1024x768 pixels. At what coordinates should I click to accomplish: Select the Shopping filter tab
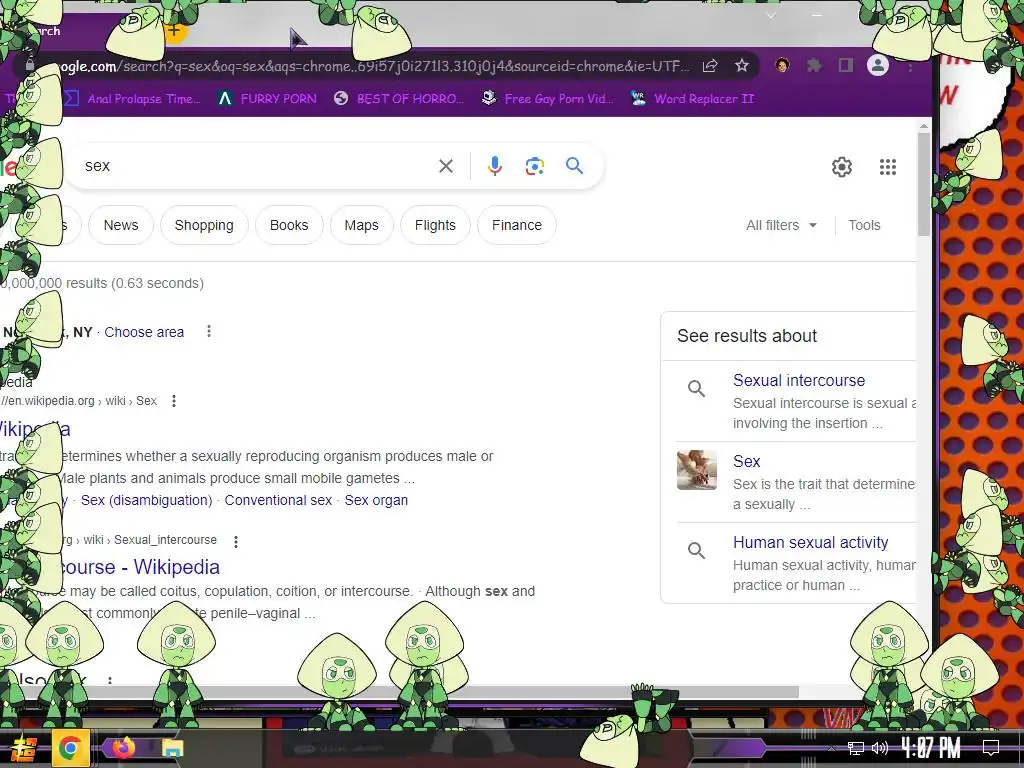(x=204, y=225)
